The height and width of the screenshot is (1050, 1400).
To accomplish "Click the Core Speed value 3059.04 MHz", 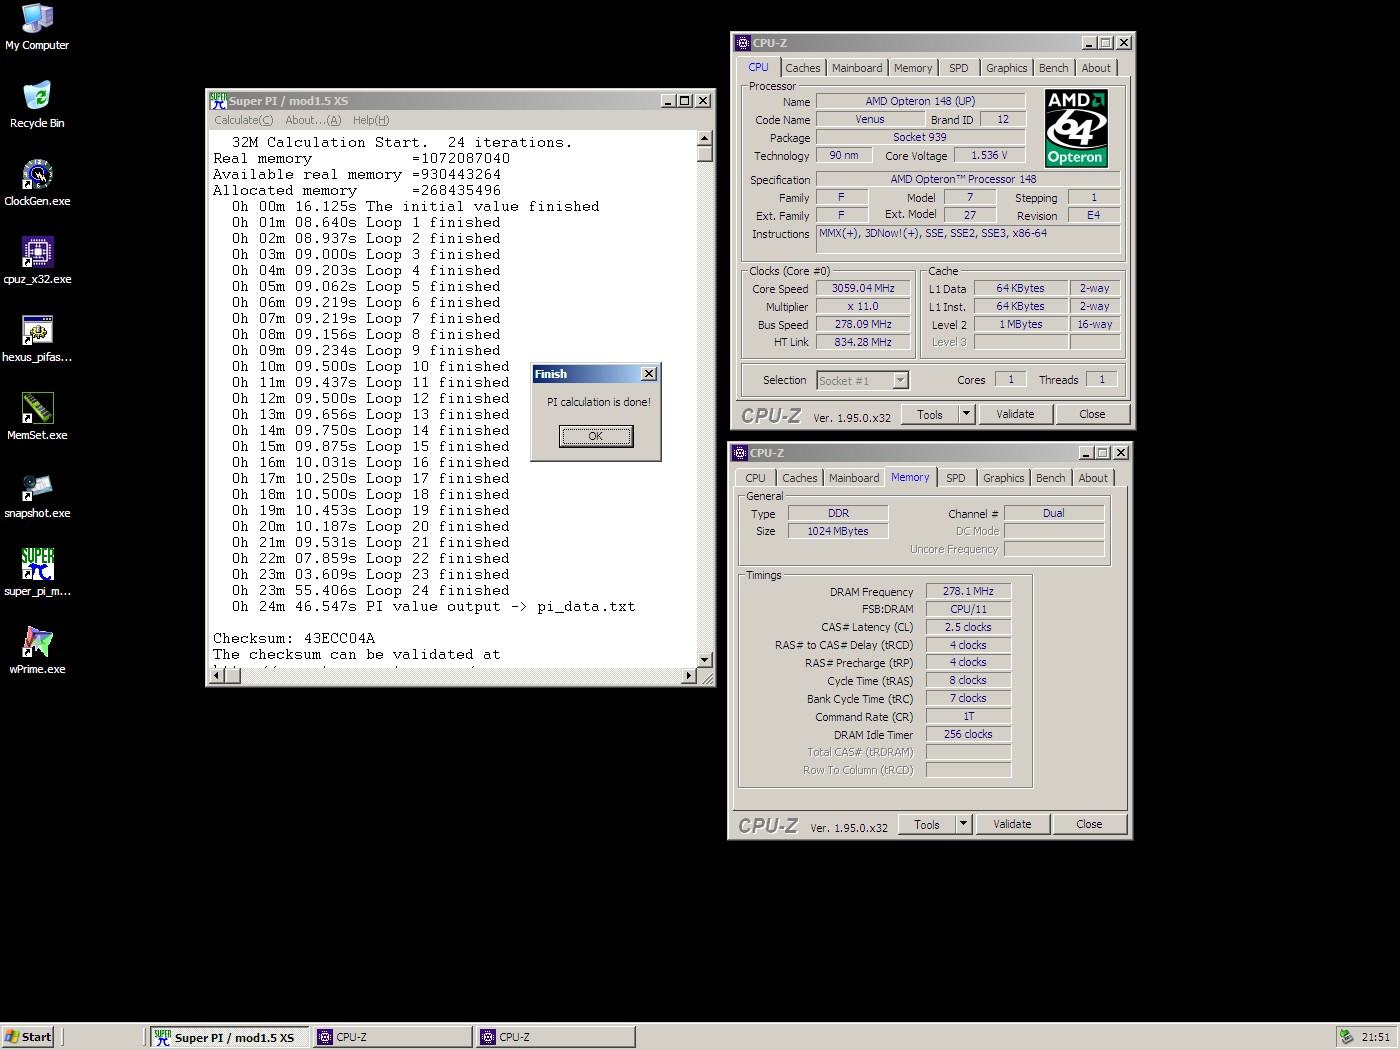I will tap(863, 288).
